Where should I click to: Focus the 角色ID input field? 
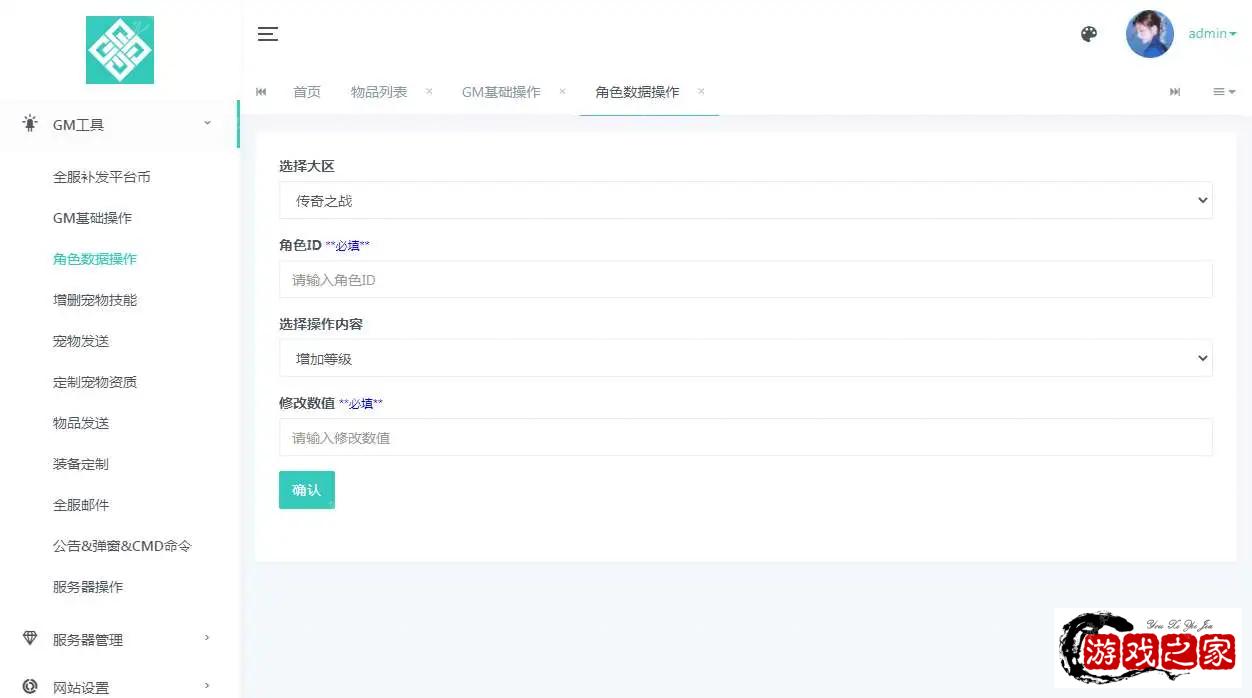745,280
